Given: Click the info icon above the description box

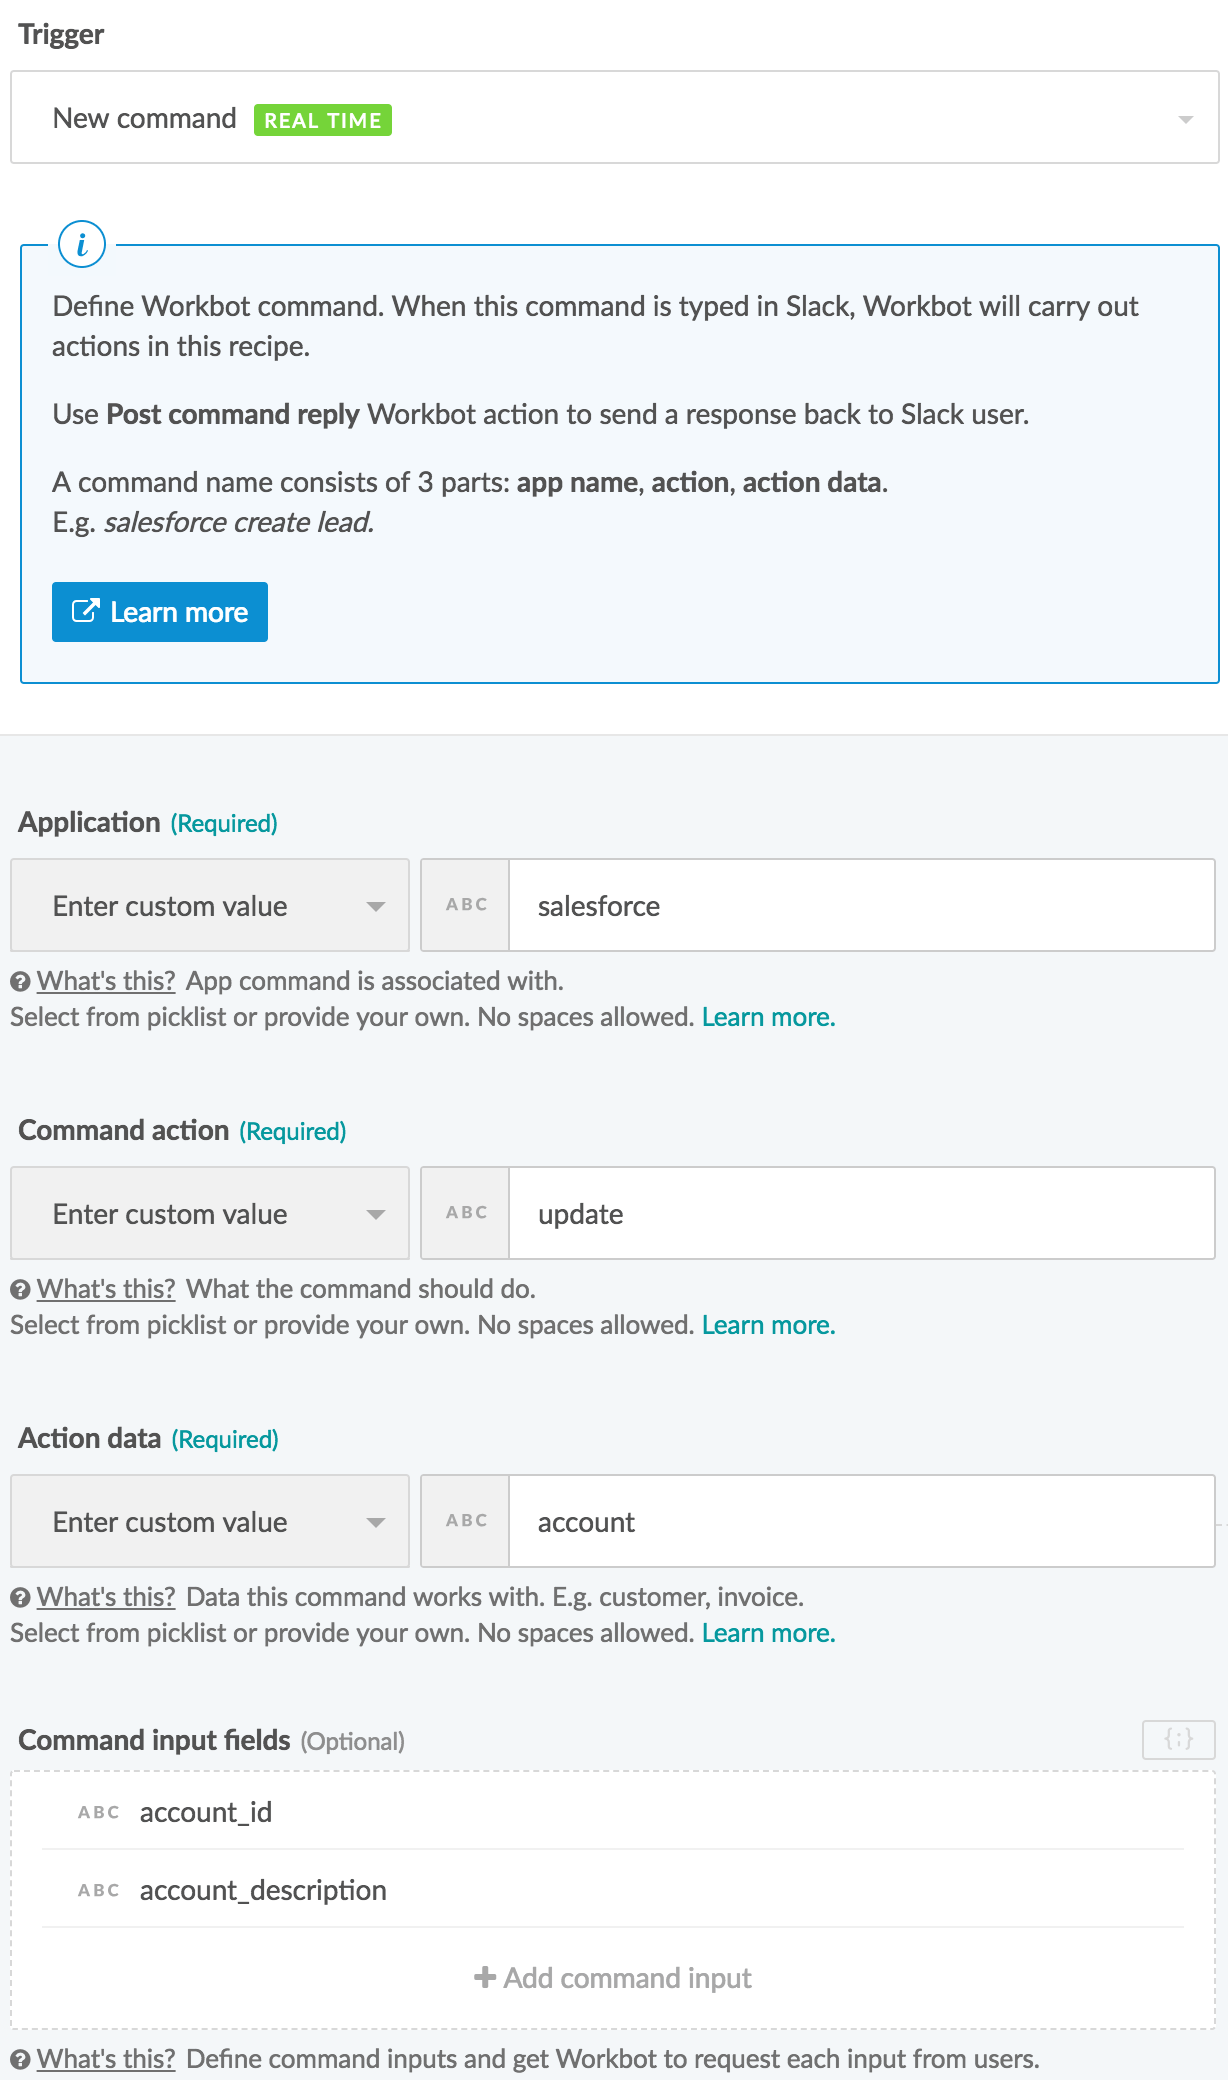Looking at the screenshot, I should tap(82, 244).
